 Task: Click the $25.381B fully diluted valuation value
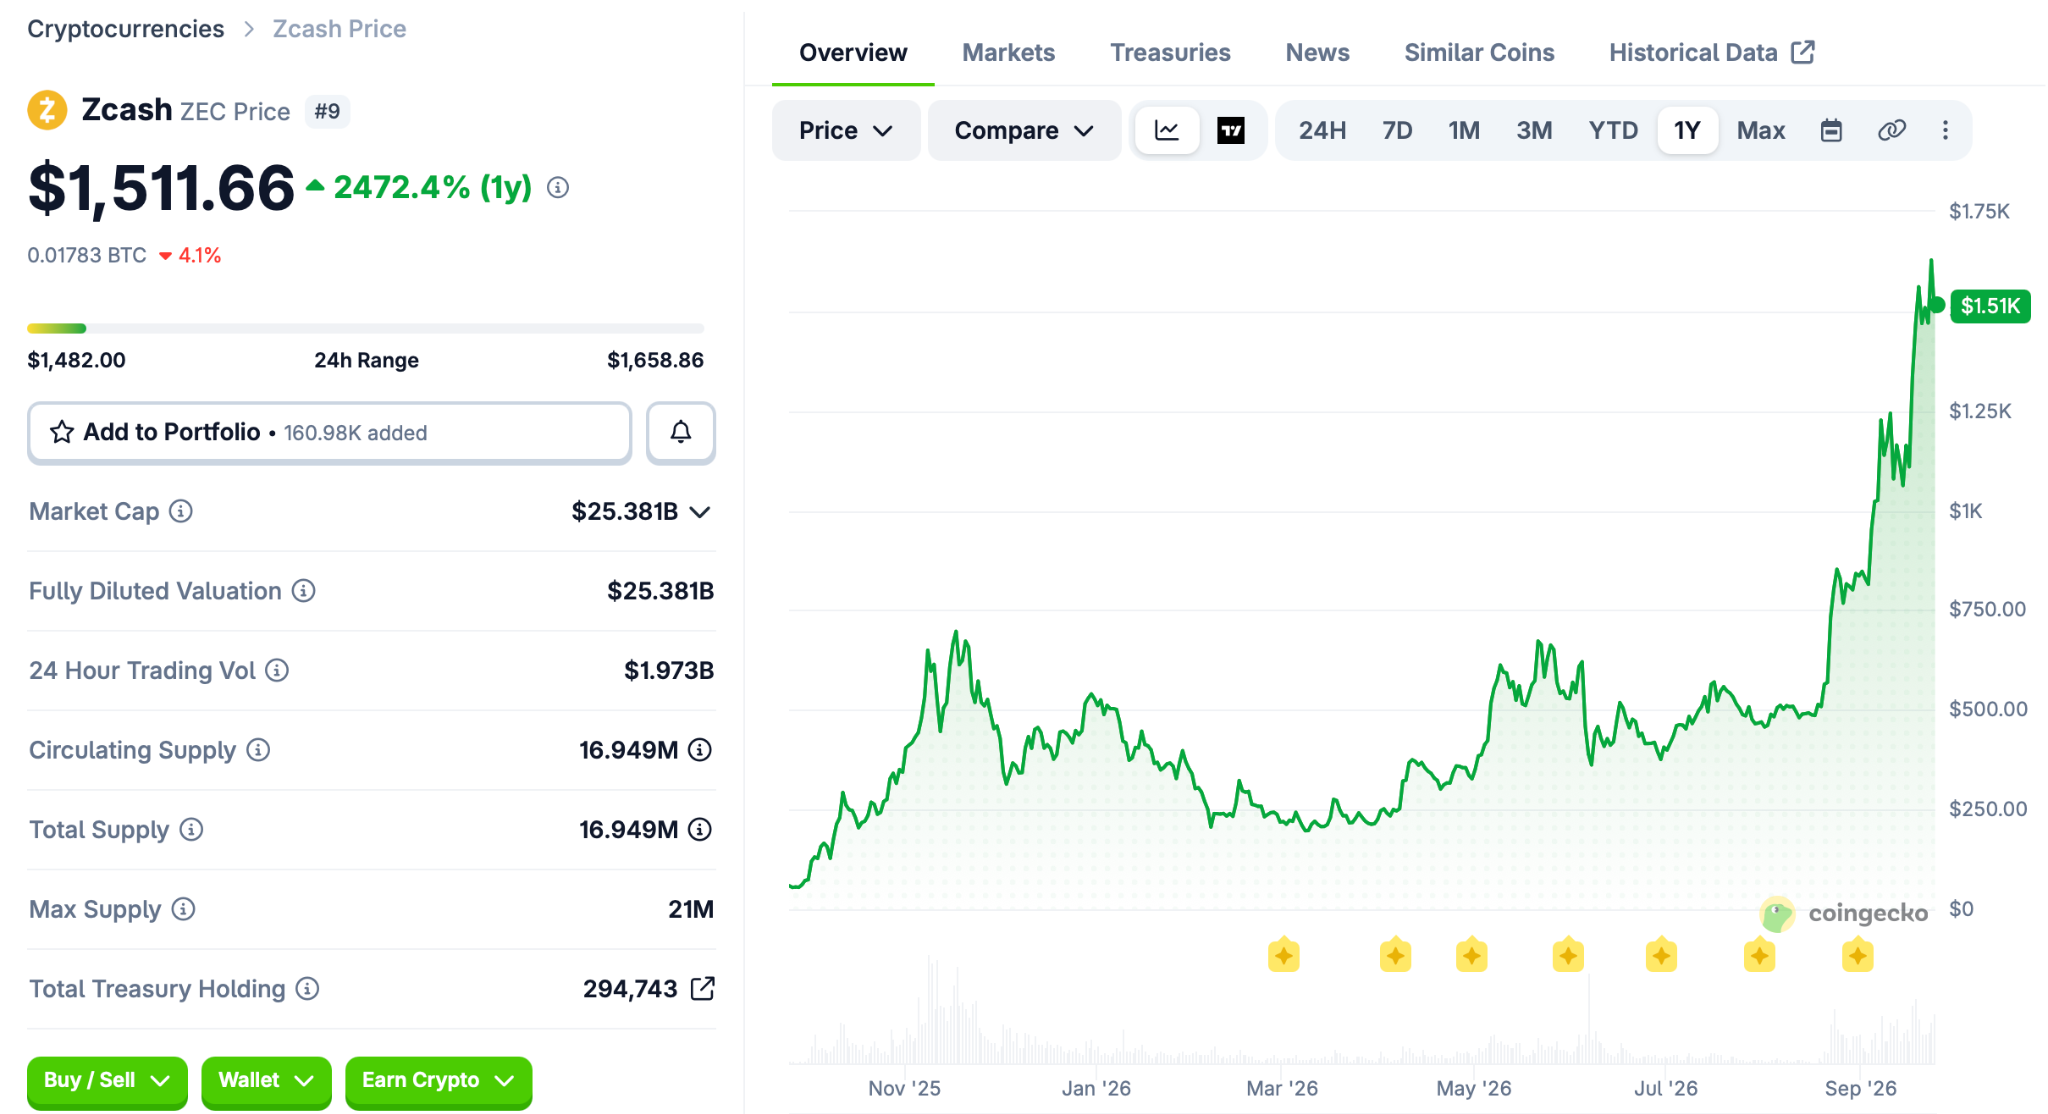tap(661, 591)
